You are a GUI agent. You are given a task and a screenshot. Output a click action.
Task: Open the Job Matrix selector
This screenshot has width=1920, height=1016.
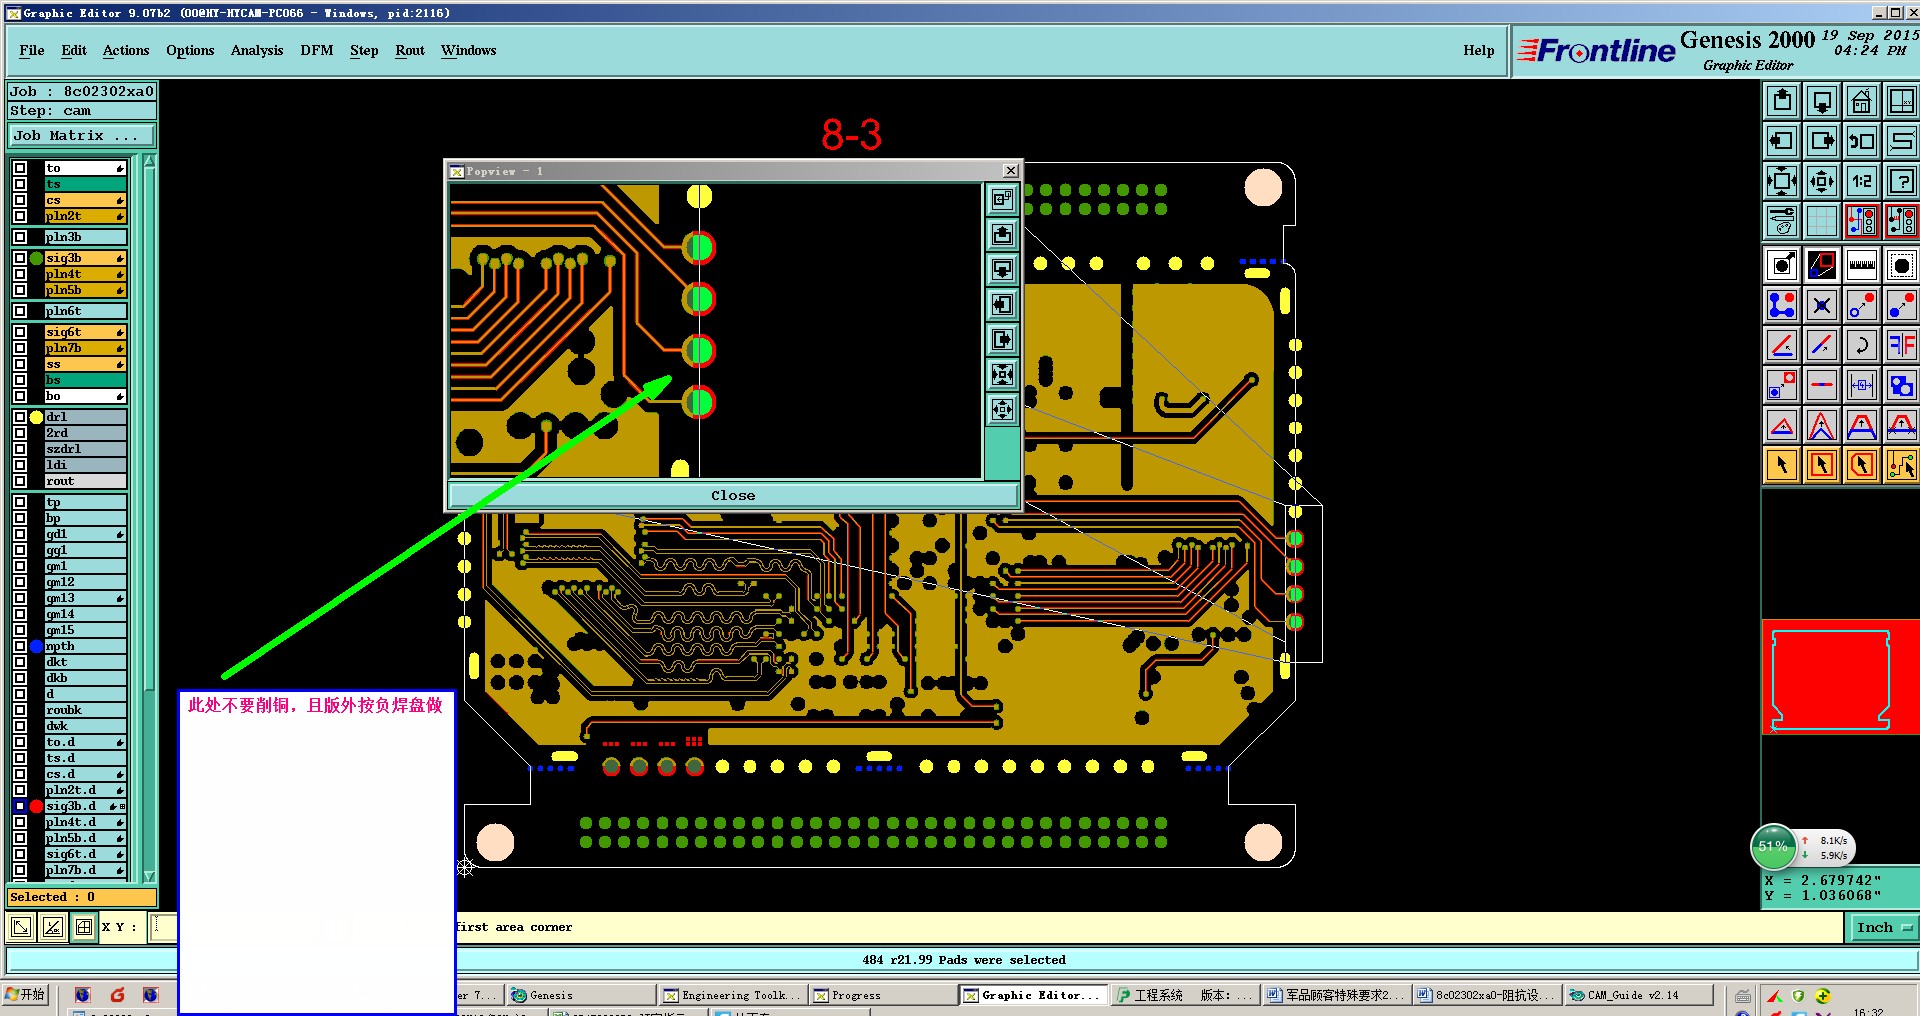[x=82, y=135]
